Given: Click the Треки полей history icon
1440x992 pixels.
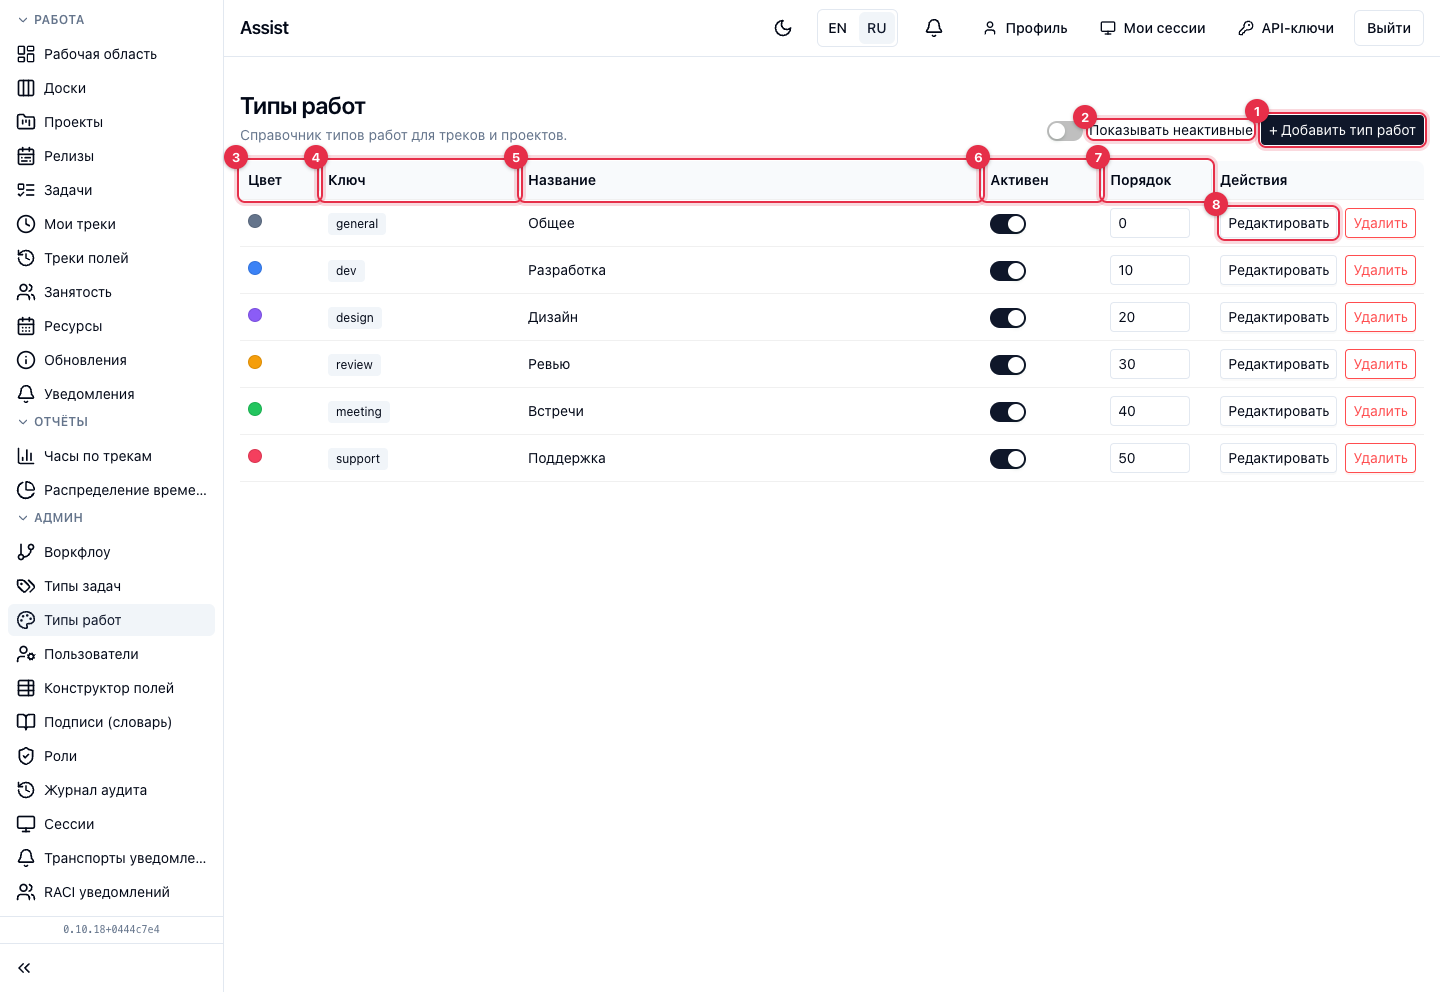Looking at the screenshot, I should point(26,258).
